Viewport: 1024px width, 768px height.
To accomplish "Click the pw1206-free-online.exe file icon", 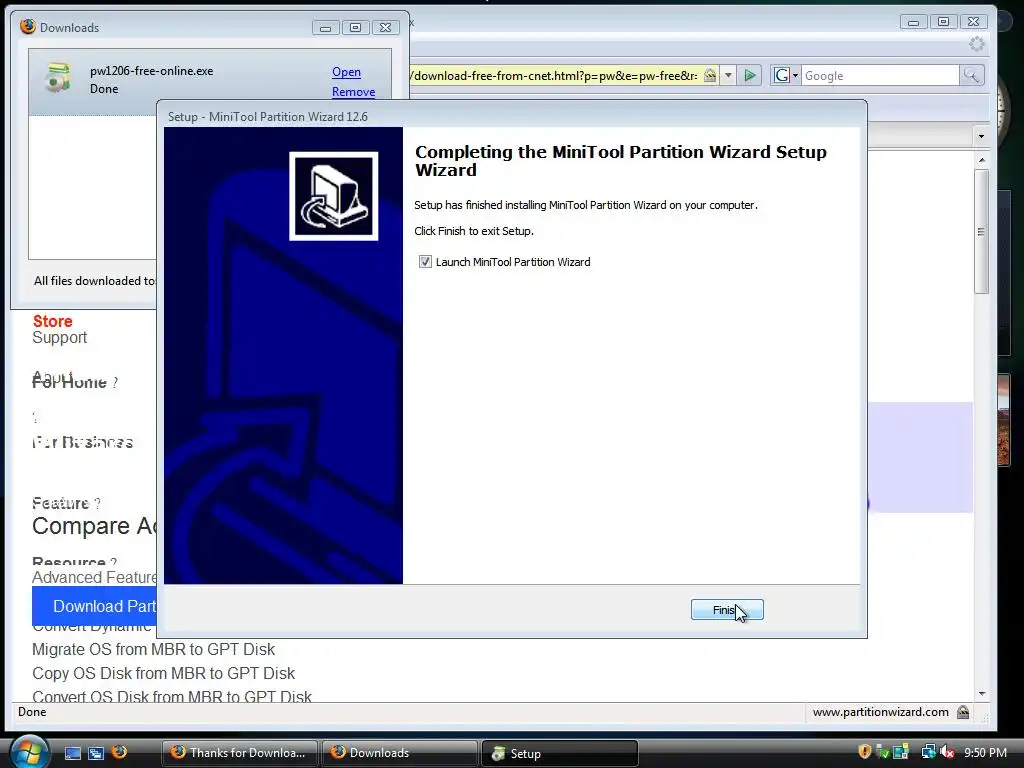I will 57,78.
